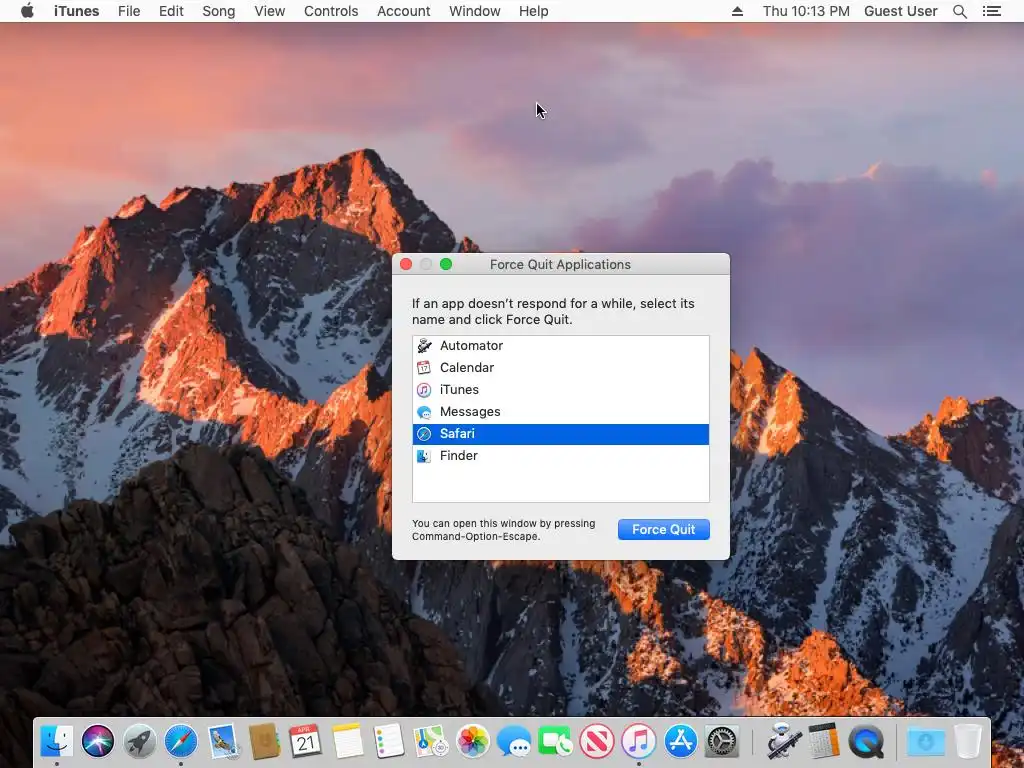Viewport: 1024px width, 768px height.
Task: Open Maps icon in the Dock
Action: [x=431, y=741]
